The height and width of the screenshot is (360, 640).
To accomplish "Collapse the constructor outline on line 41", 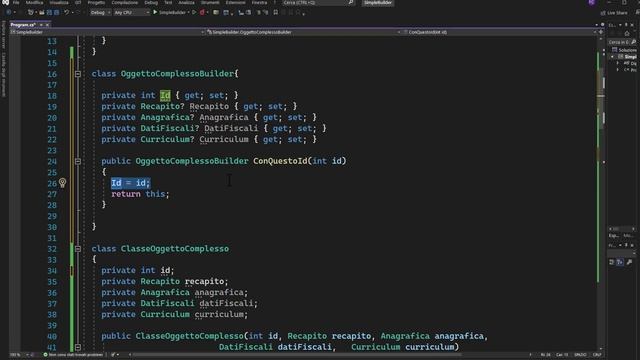I will tap(78, 347).
